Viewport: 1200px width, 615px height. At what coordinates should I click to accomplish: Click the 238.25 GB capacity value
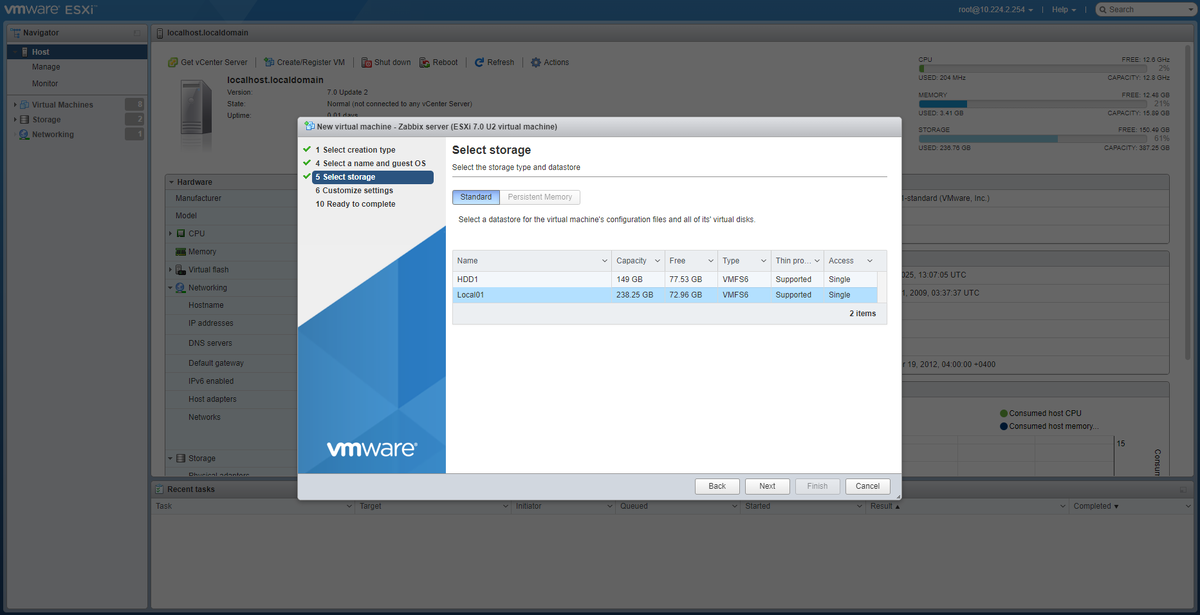(635, 295)
